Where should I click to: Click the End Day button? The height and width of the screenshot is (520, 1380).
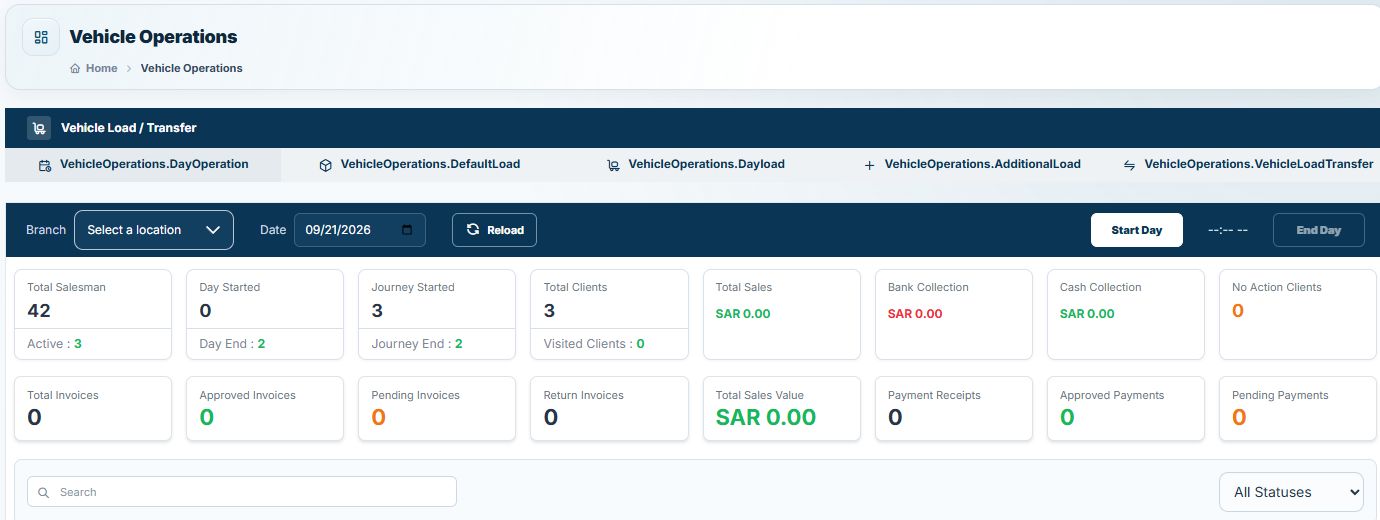(x=1318, y=230)
